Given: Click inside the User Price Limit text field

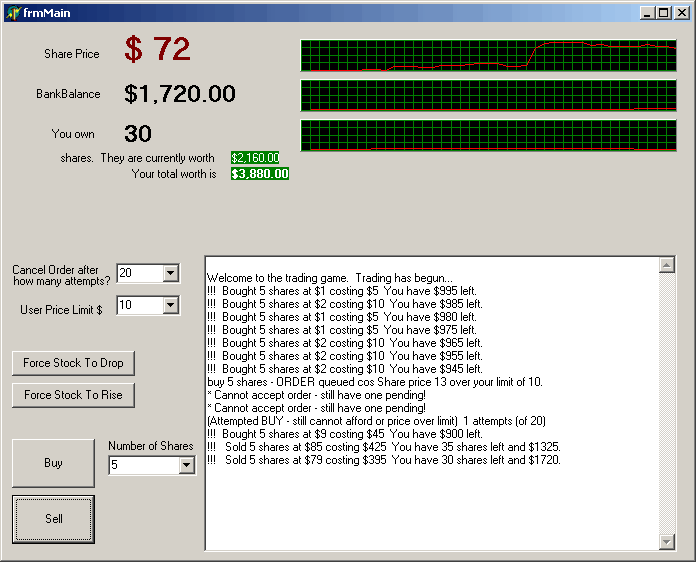Looking at the screenshot, I should [x=138, y=305].
